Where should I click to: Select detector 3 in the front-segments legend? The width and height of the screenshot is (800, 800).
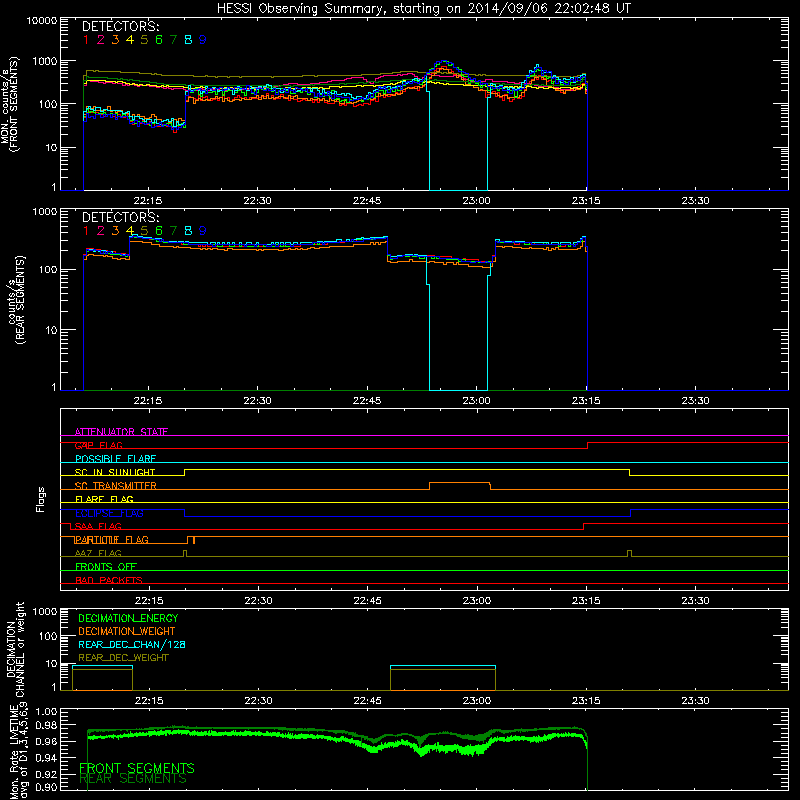tap(115, 40)
